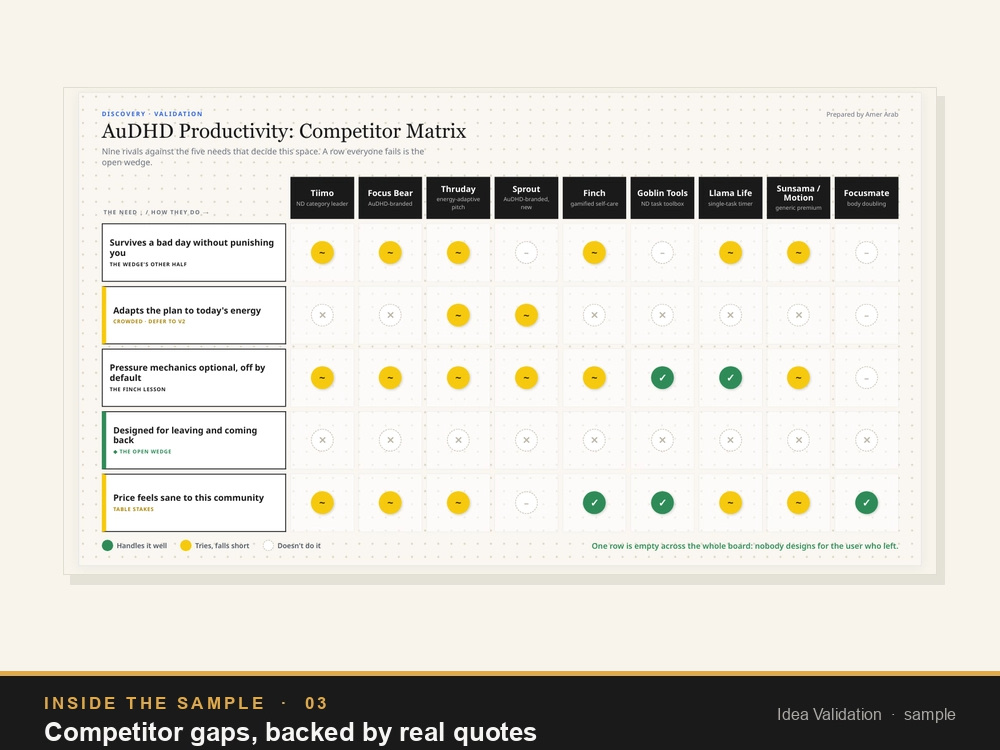Click the 'DISCOVERY · VALIDATION' label
Image resolution: width=1000 pixels, height=750 pixels.
pos(152,114)
